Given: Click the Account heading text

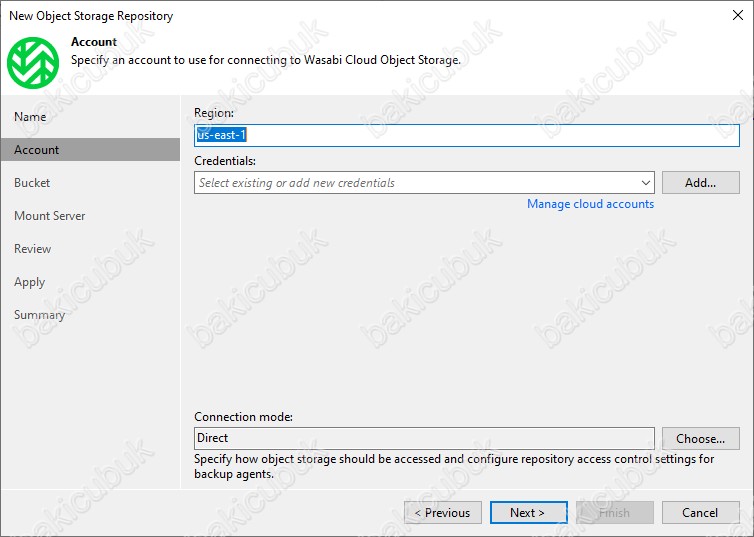Looking at the screenshot, I should pos(94,42).
